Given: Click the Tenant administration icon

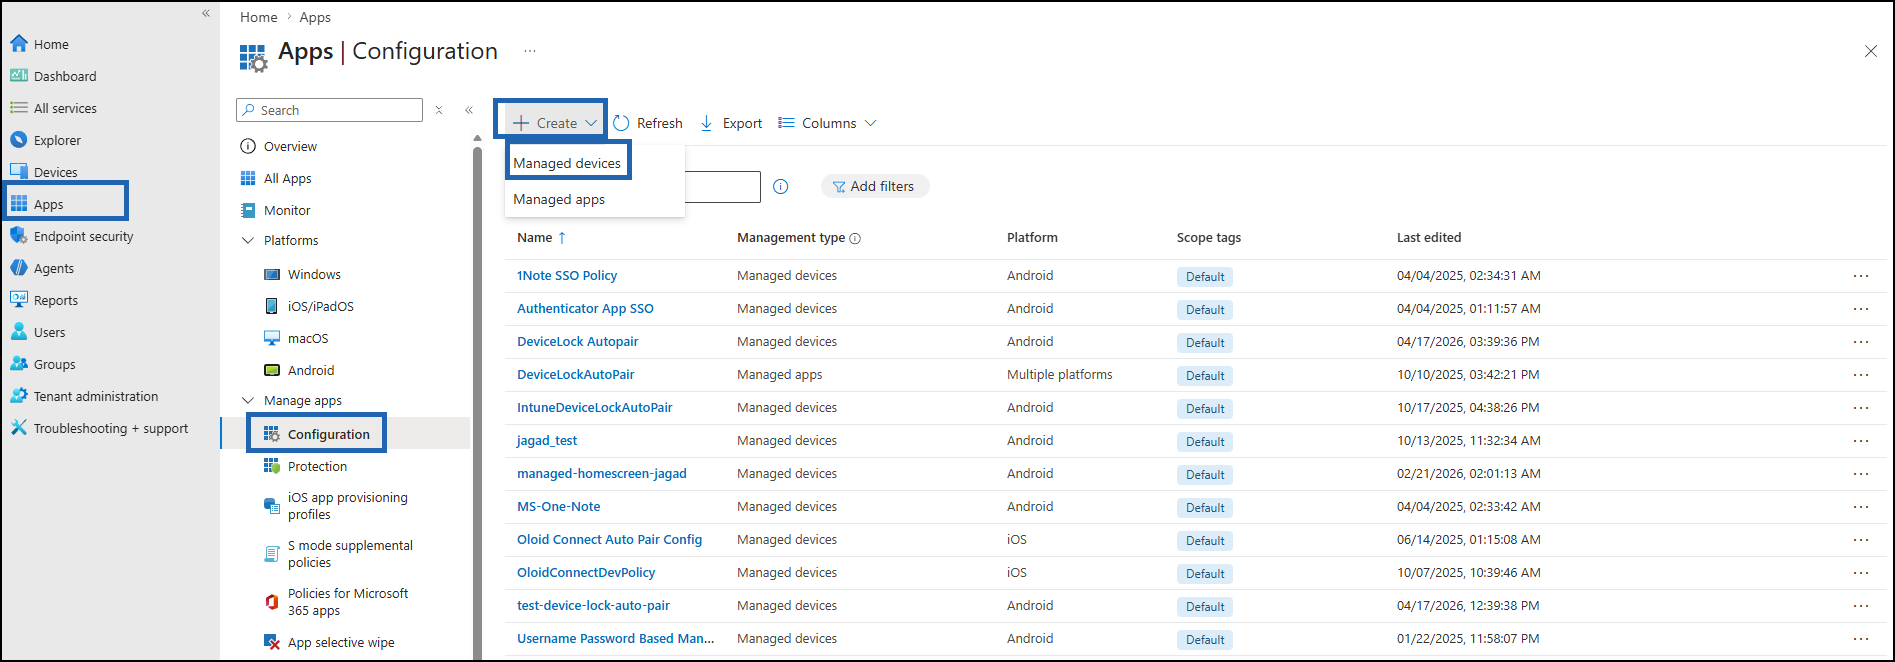Looking at the screenshot, I should coord(19,396).
